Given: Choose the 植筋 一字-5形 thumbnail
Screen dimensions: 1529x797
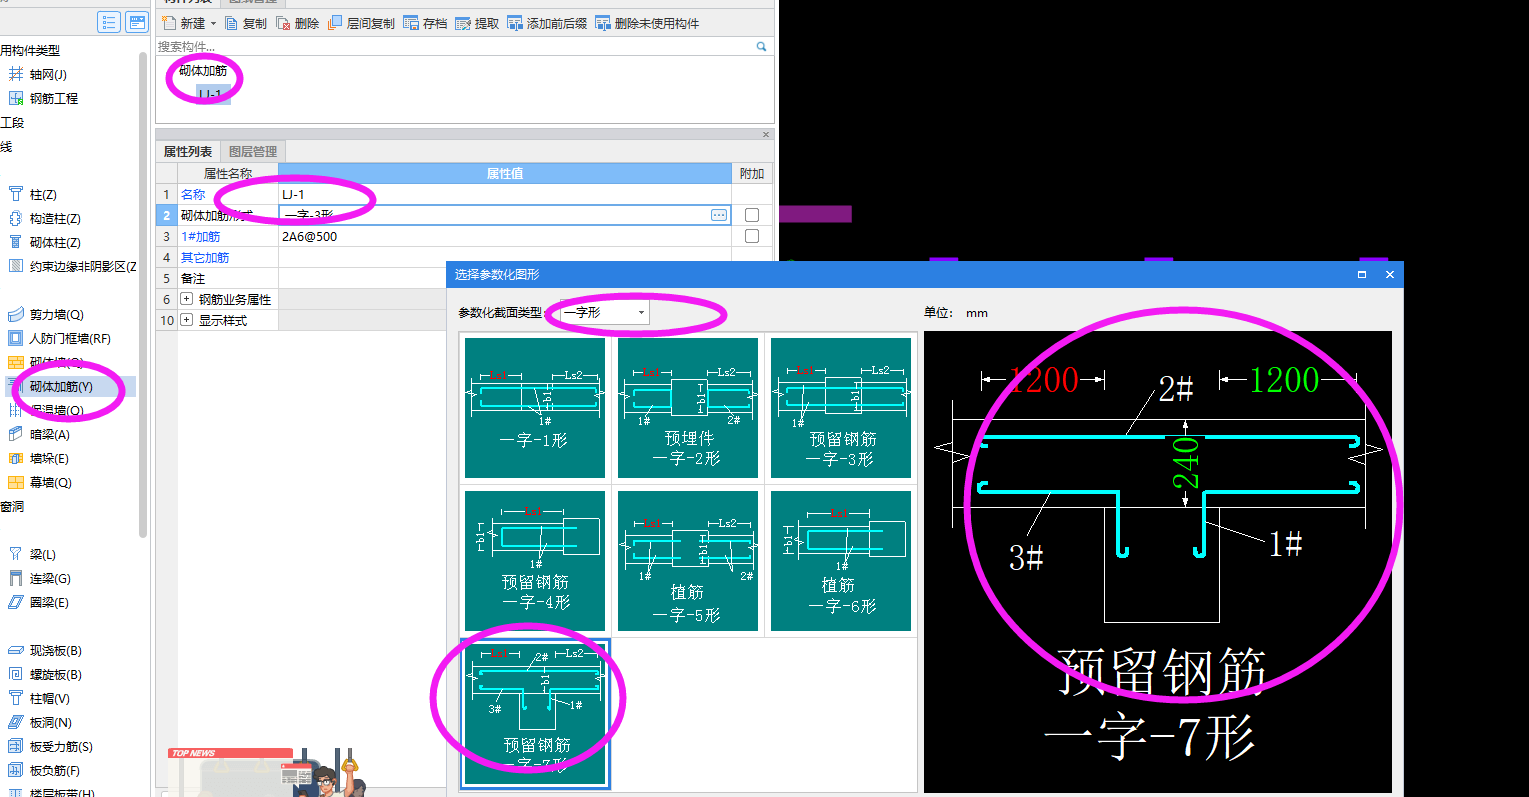Looking at the screenshot, I should coord(688,561).
